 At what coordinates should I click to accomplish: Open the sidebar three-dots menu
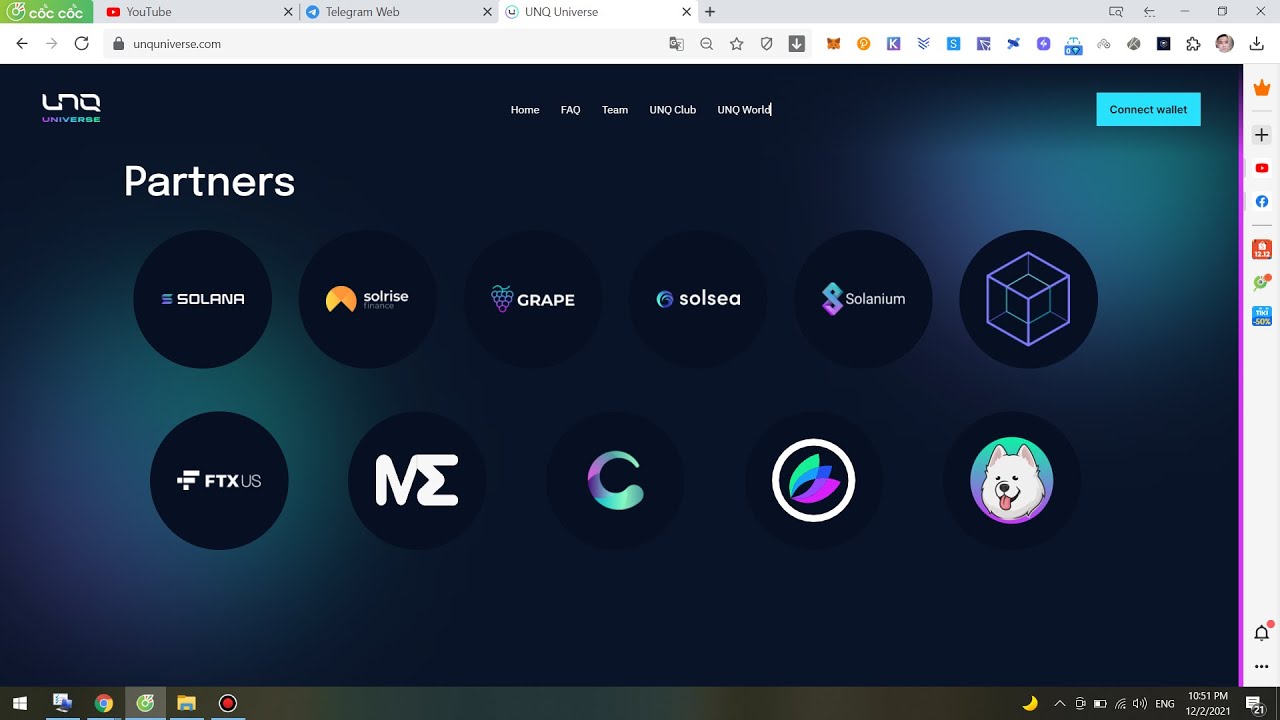click(1262, 666)
